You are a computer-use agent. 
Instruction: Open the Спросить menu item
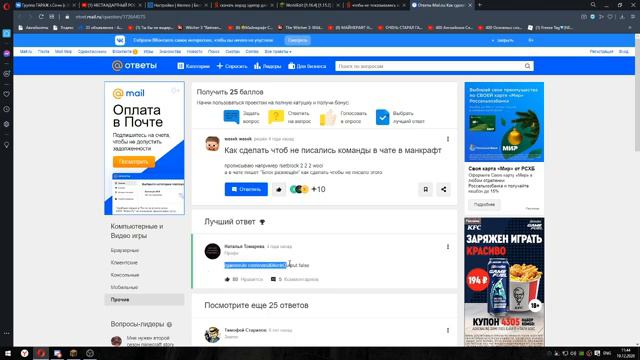pos(232,66)
